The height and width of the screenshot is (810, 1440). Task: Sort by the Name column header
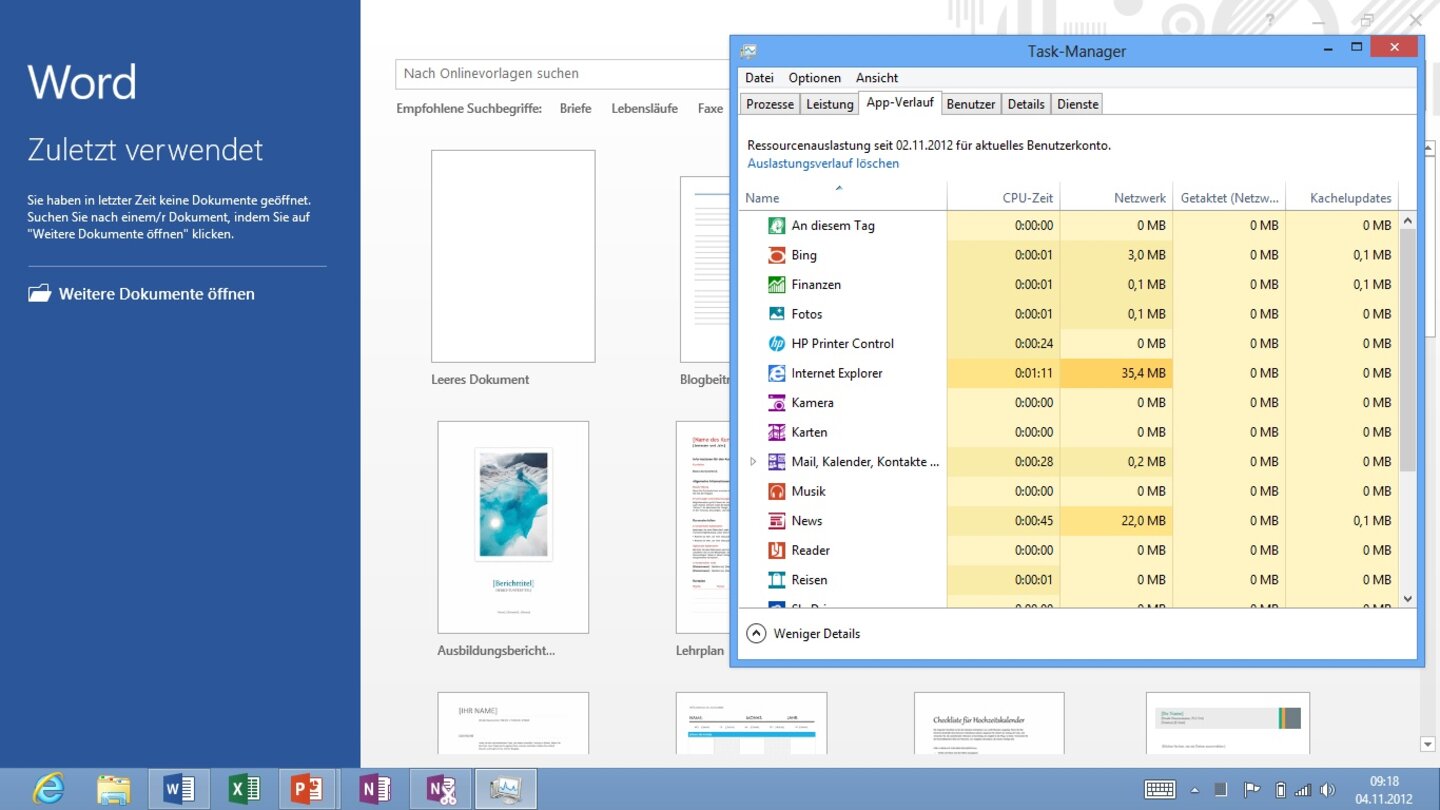843,197
